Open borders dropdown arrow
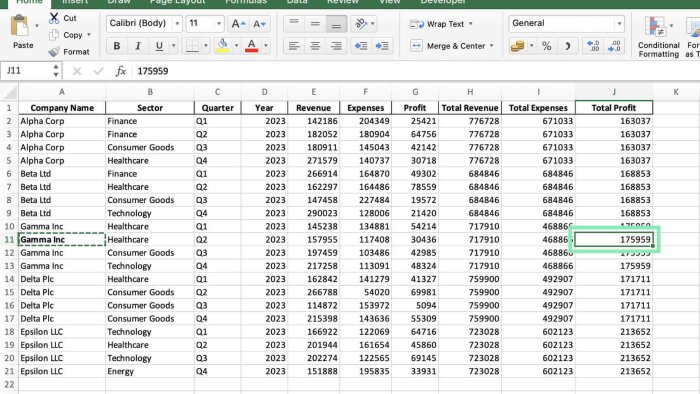This screenshot has width=700, height=394. coord(206,46)
